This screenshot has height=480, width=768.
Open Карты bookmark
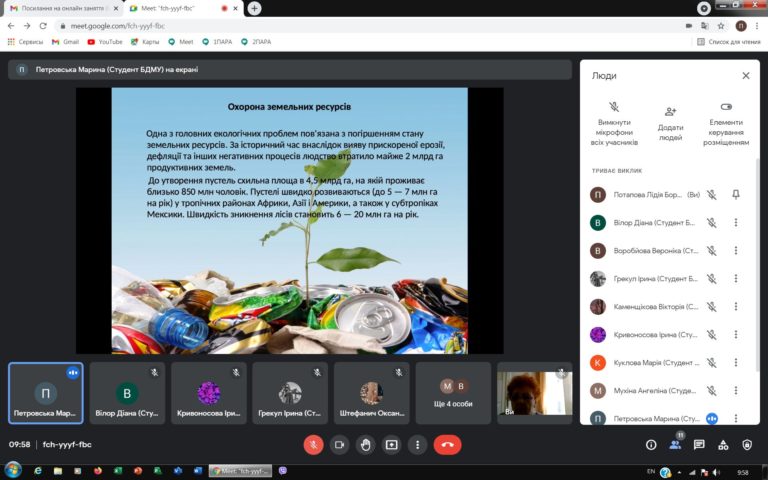point(145,42)
